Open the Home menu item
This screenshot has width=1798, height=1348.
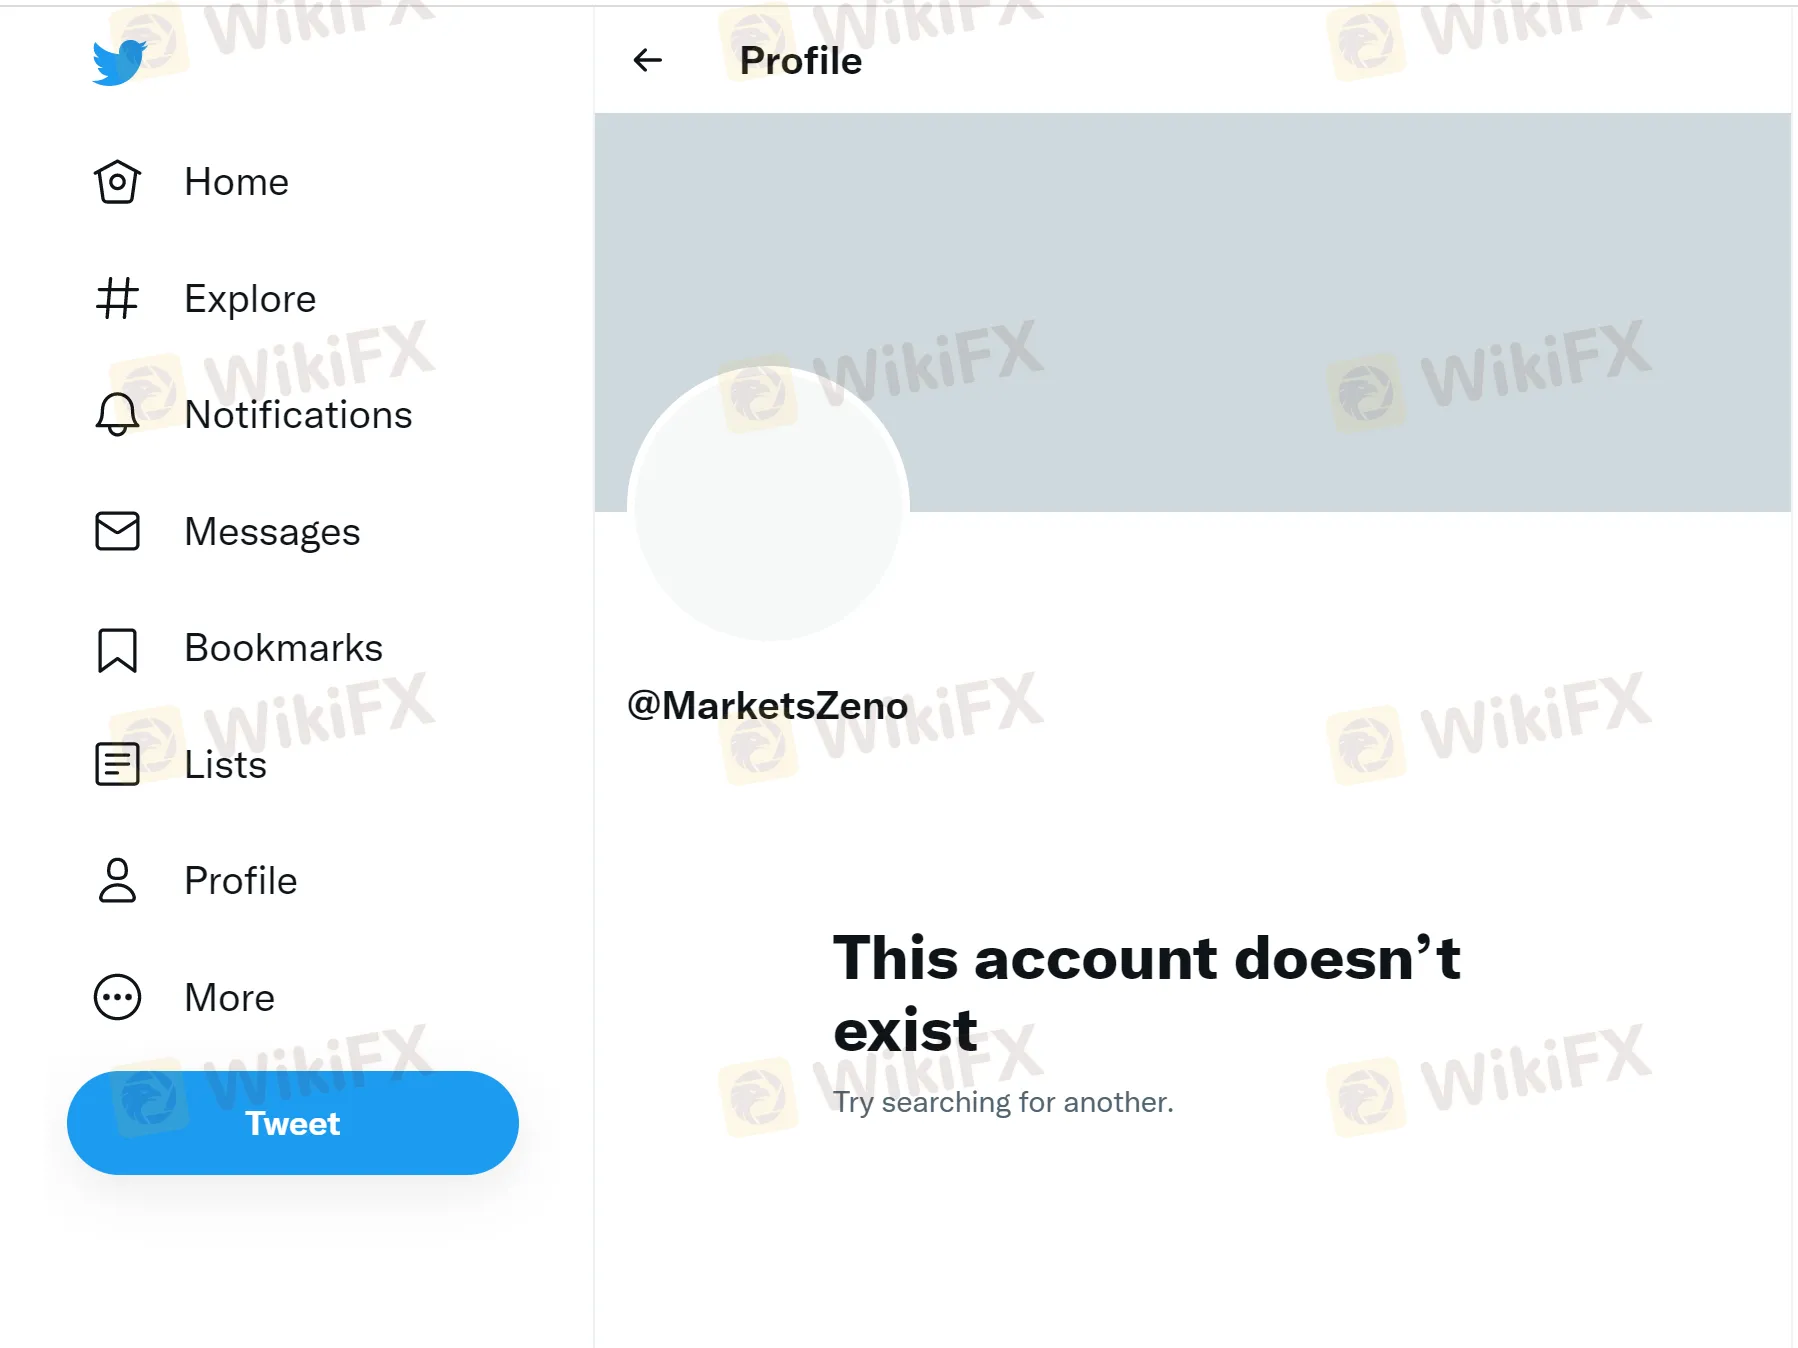[236, 182]
